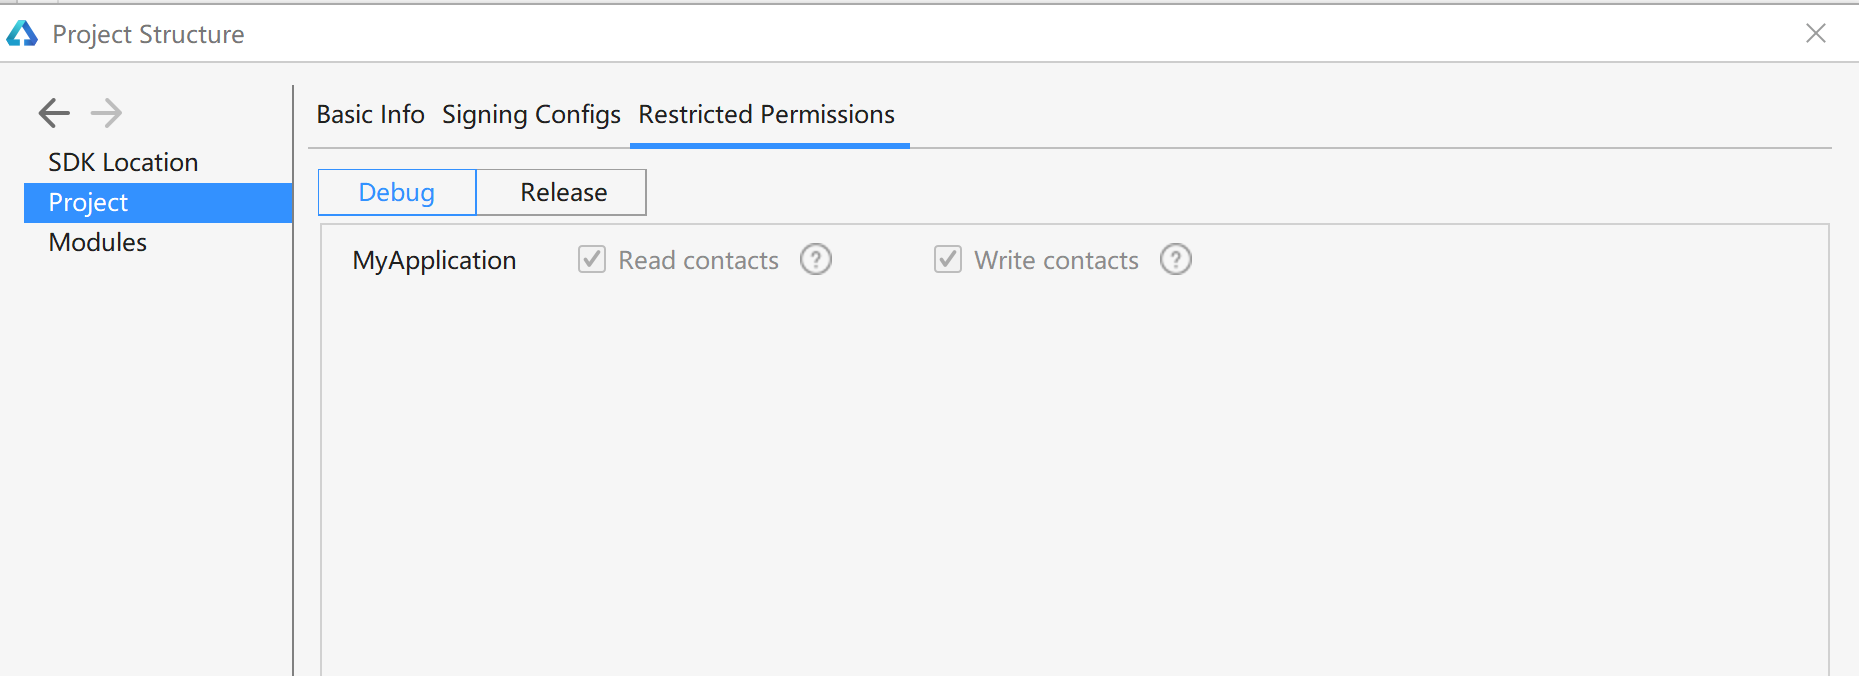Go forward with the right arrow

[106, 113]
